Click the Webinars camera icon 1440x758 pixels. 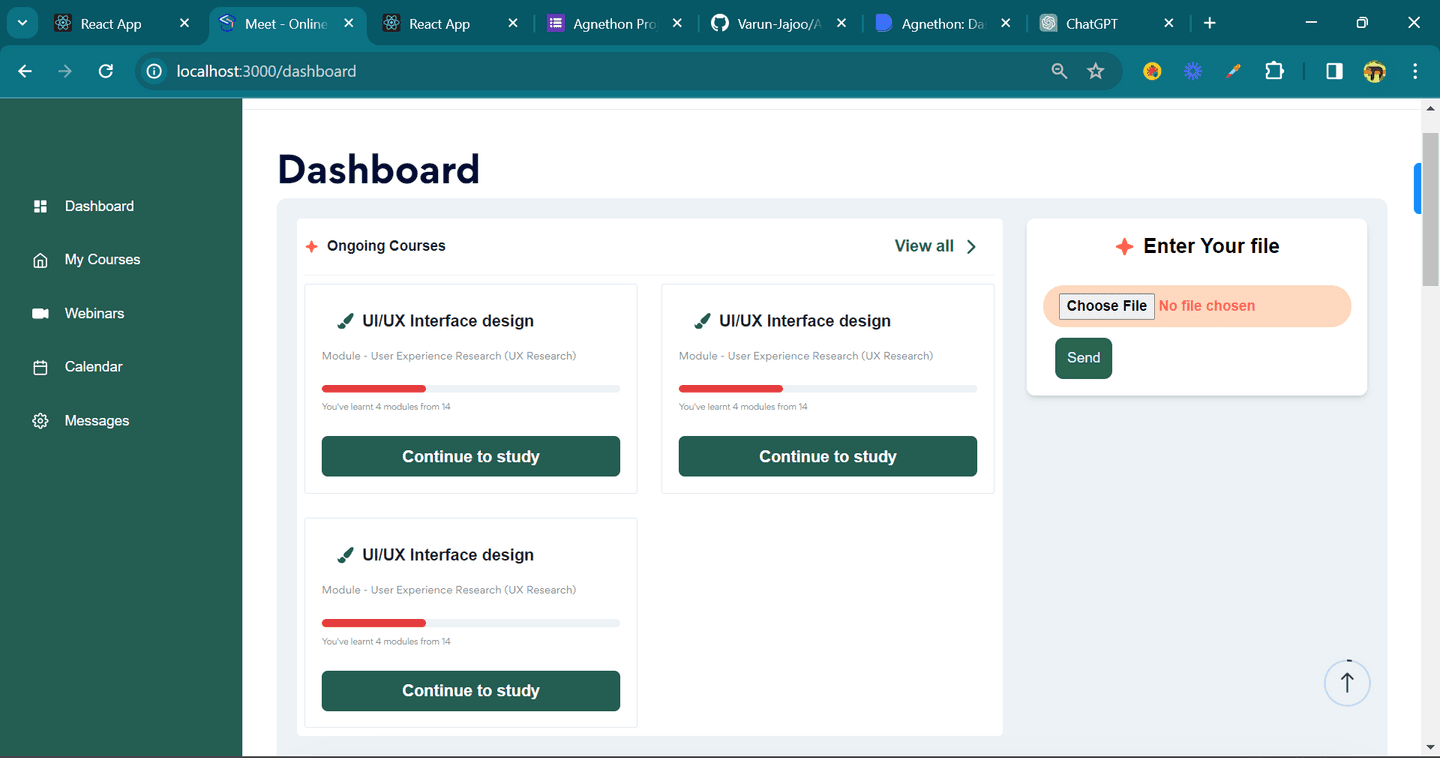coord(40,313)
